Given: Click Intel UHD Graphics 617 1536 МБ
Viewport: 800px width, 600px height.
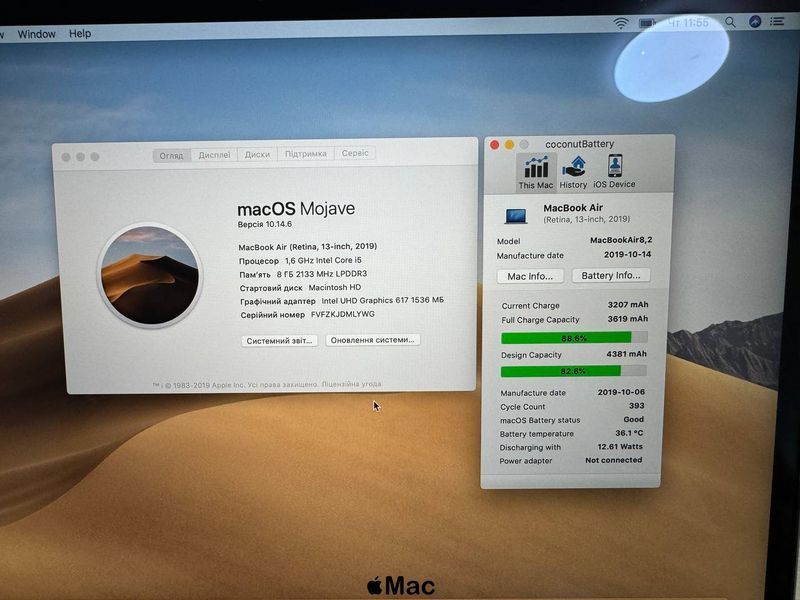Looking at the screenshot, I should [x=383, y=301].
